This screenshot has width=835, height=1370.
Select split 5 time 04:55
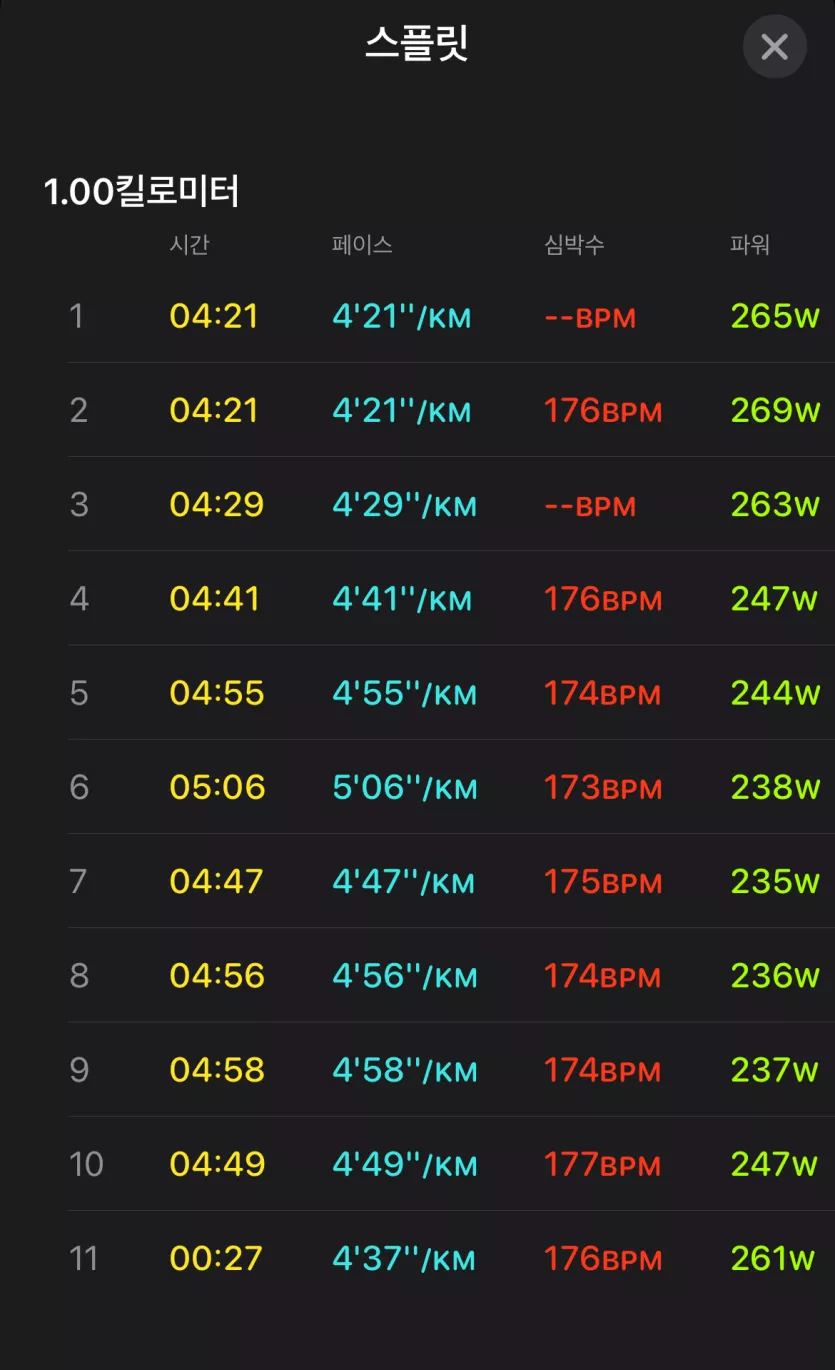click(x=217, y=692)
